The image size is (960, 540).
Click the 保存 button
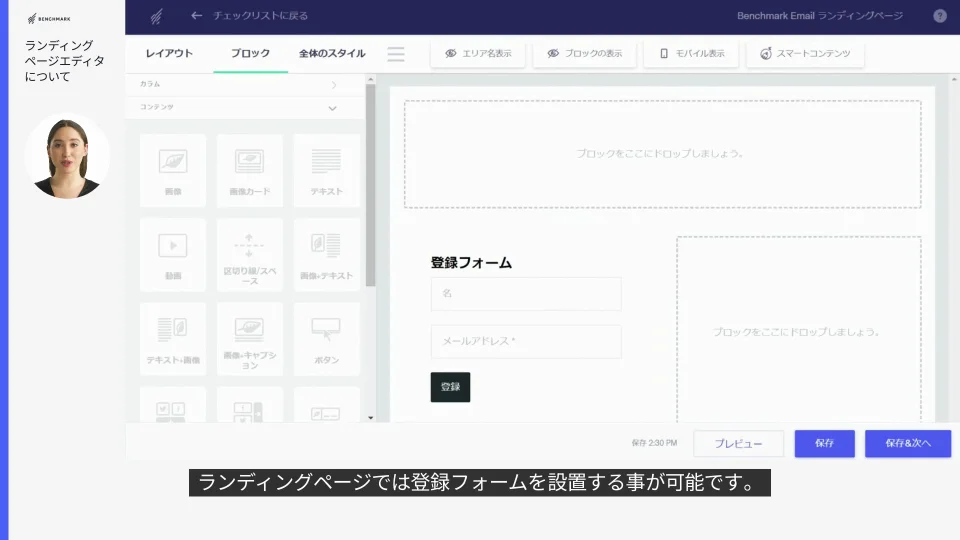pos(825,443)
